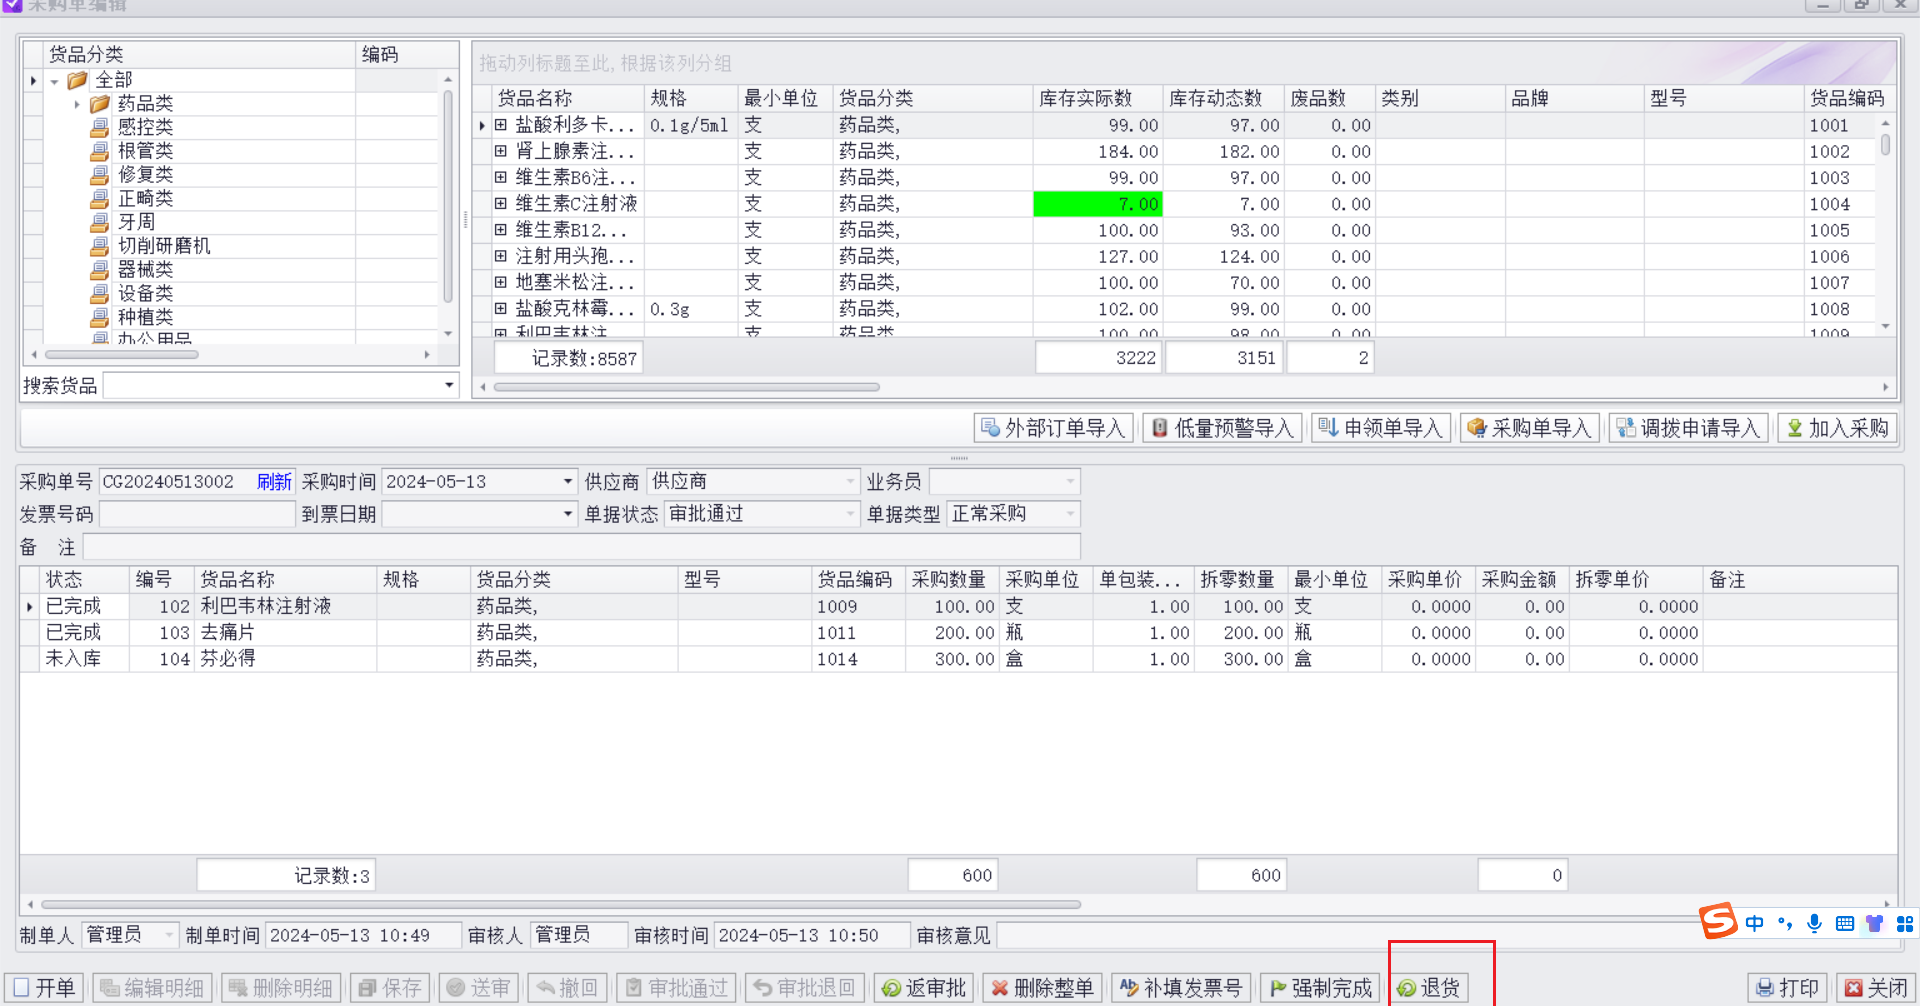Click the 外部订单导入 import button
The width and height of the screenshot is (1920, 1006).
click(1054, 428)
